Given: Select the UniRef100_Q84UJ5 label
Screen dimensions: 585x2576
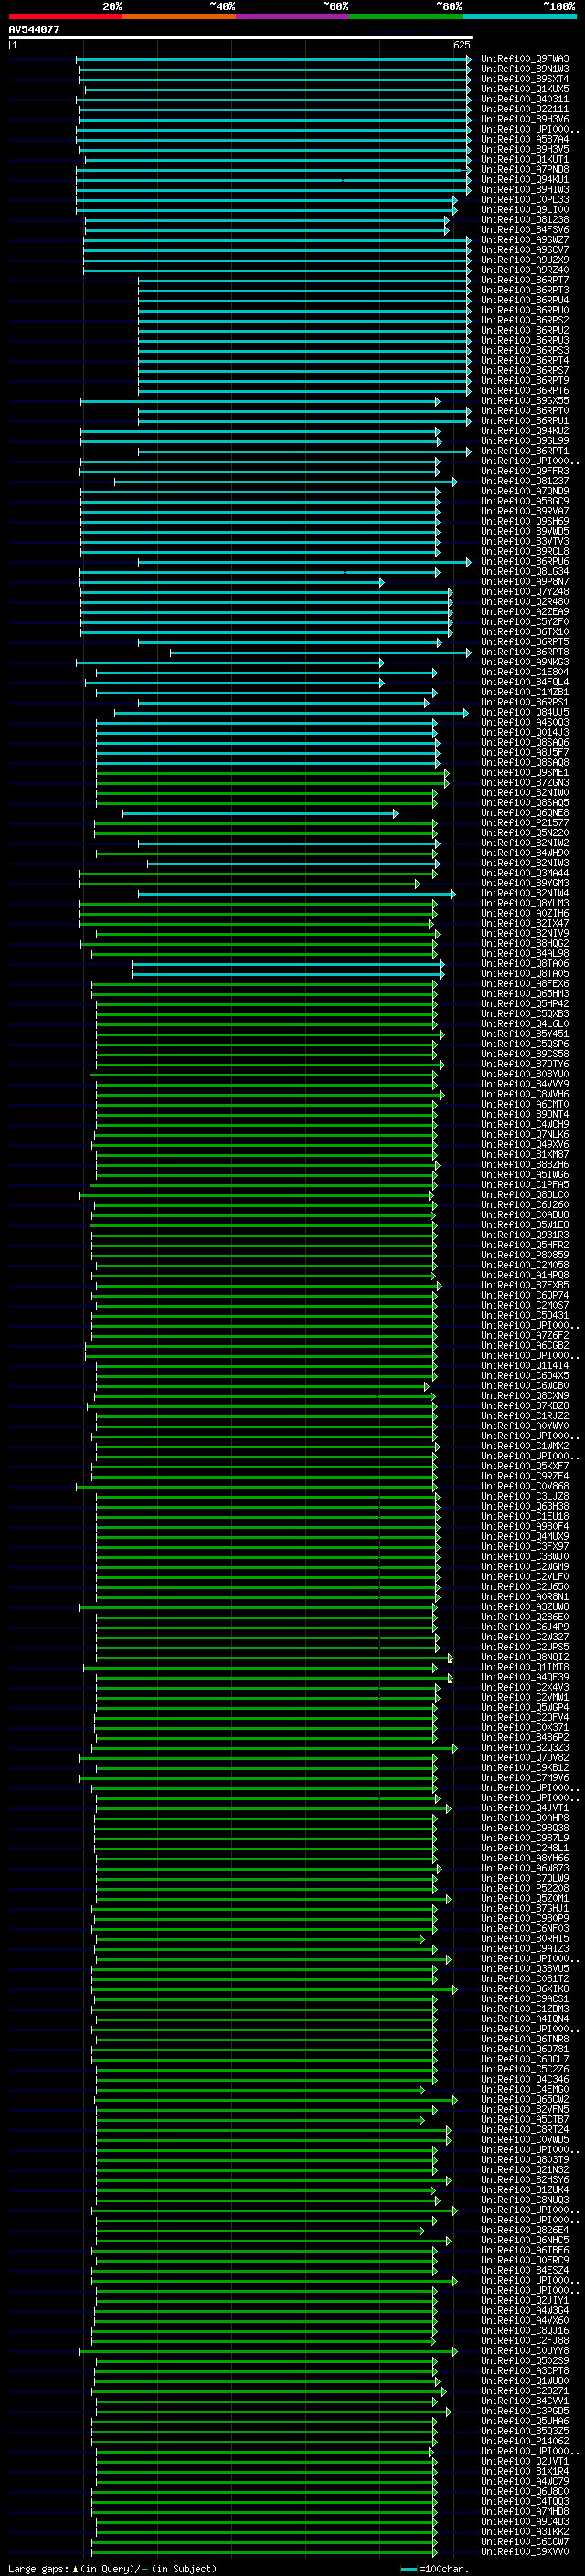Looking at the screenshot, I should coord(525,713).
